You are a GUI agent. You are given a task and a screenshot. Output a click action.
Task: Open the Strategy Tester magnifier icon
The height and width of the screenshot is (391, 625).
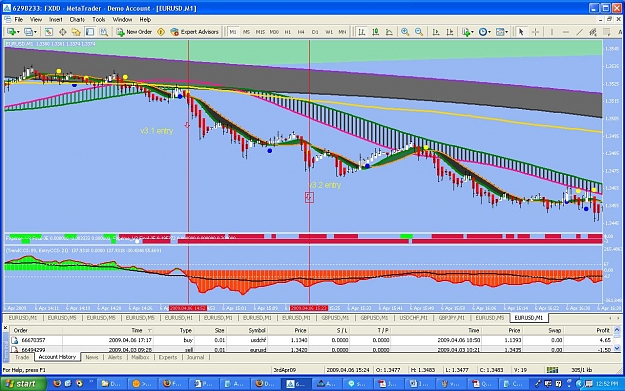104,32
